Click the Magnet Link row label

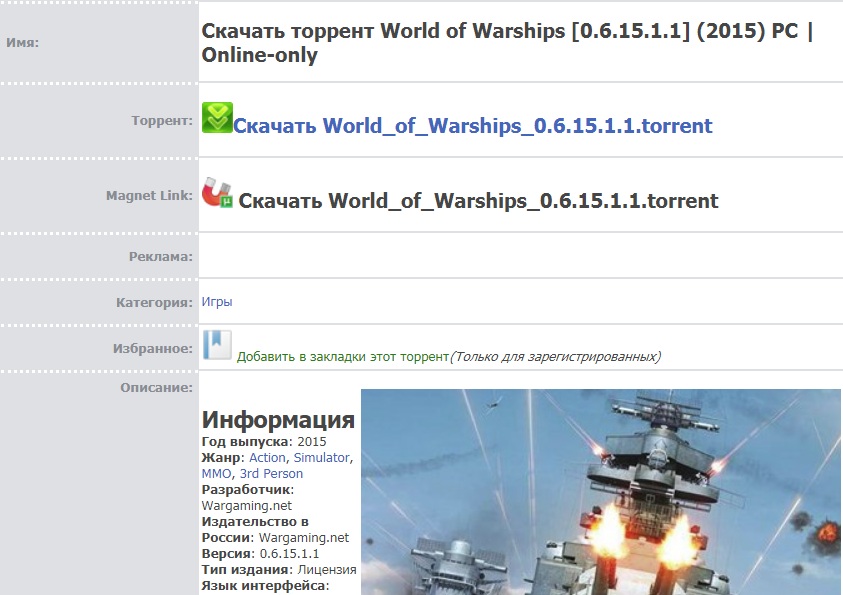149,196
